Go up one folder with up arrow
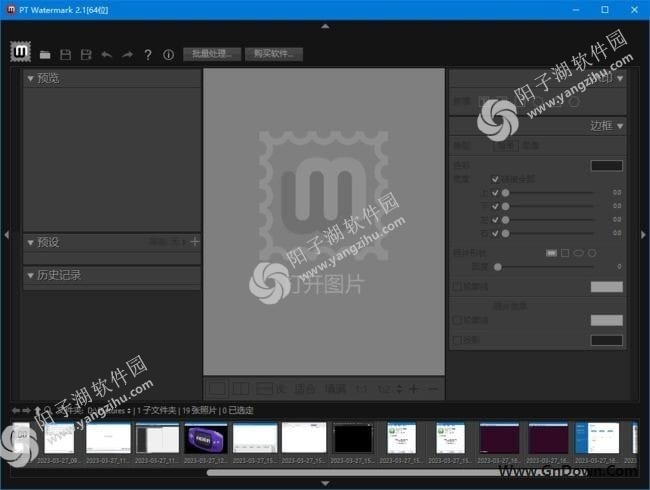Screen dimensions: 650x490 click(x=38, y=410)
